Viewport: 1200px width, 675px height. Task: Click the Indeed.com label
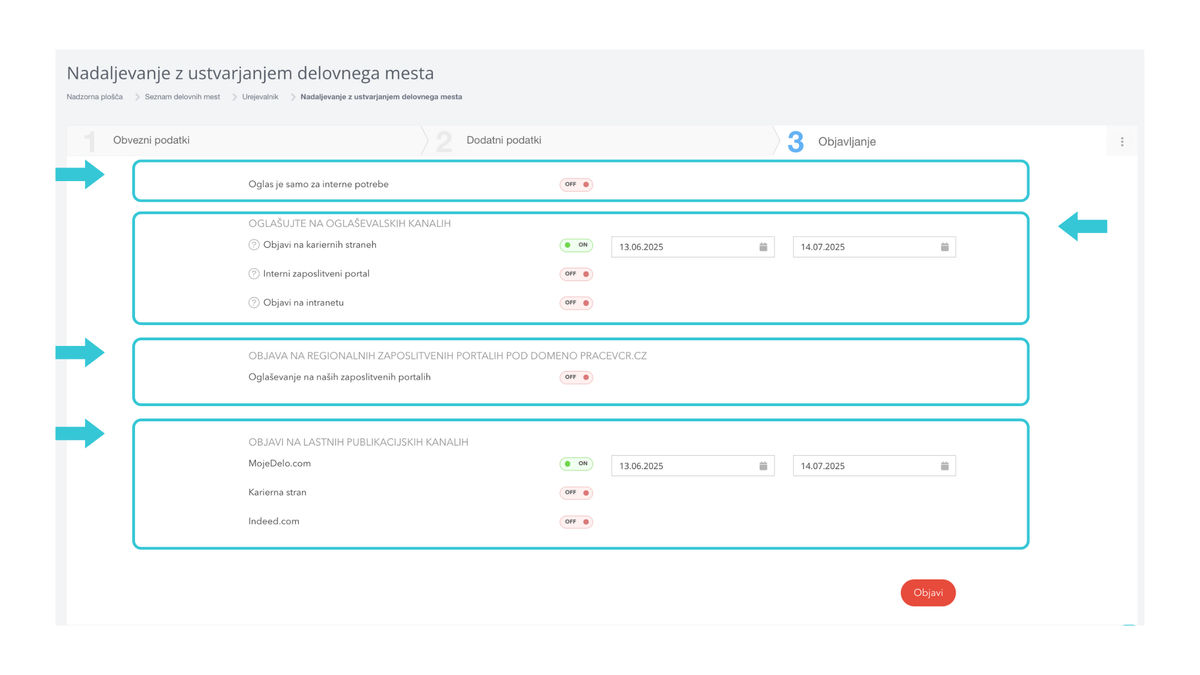(274, 521)
